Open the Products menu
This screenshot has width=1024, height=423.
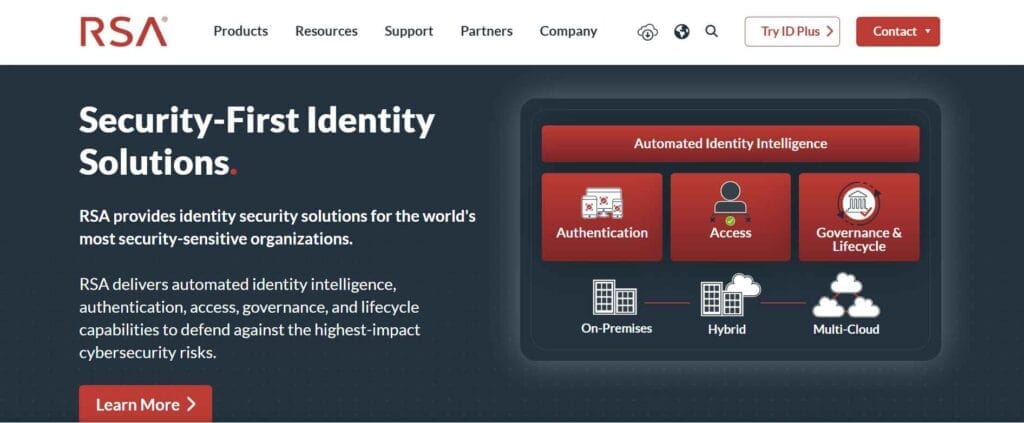pyautogui.click(x=240, y=31)
